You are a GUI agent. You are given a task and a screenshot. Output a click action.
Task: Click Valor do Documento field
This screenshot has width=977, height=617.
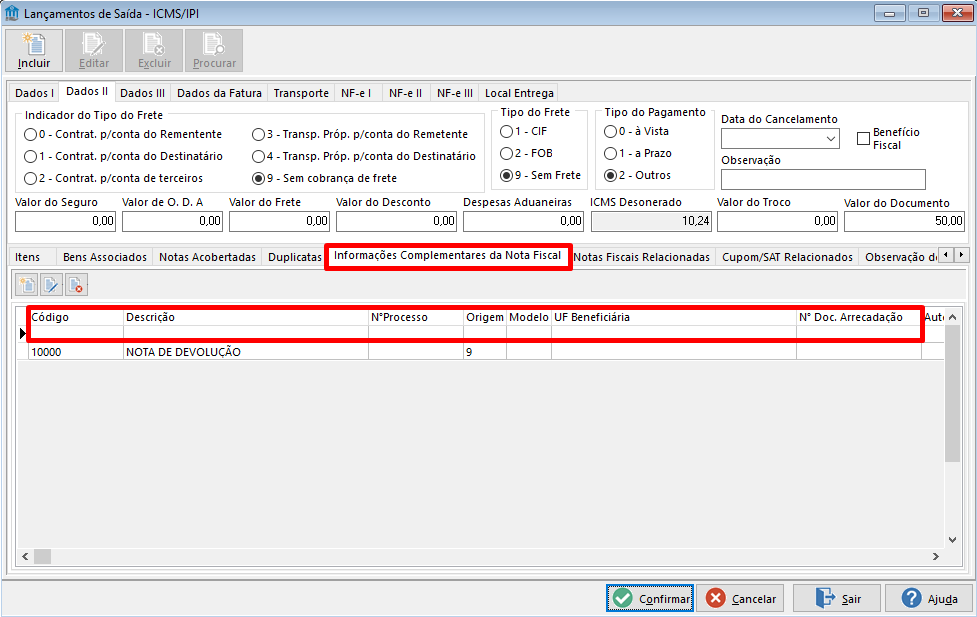pos(904,221)
